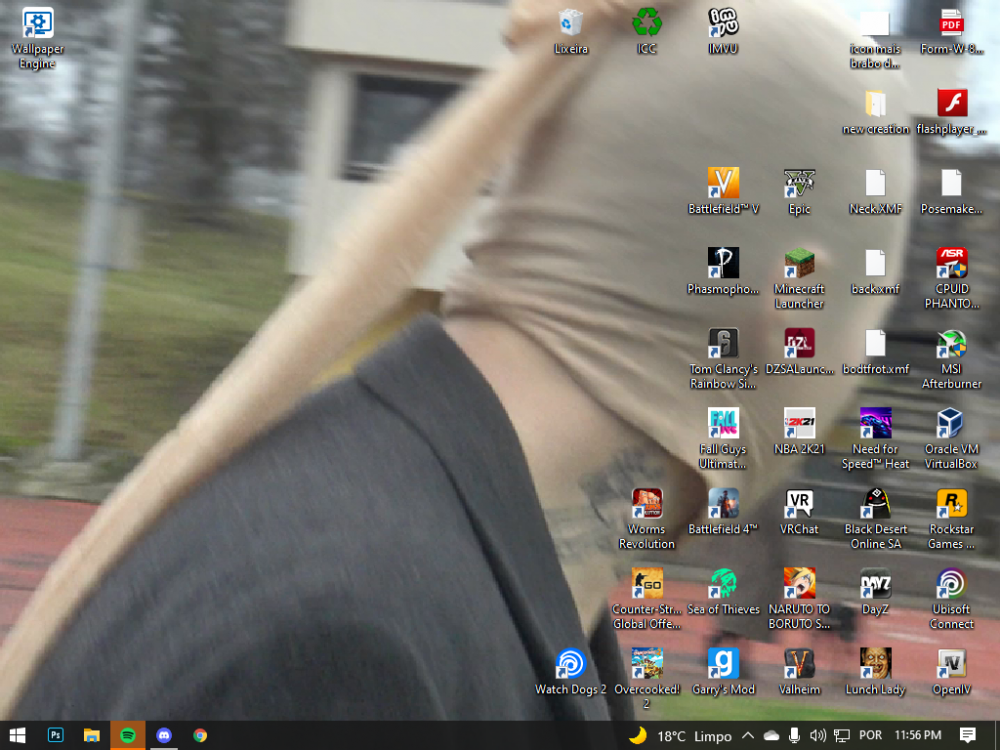Viewport: 1000px width, 750px height.
Task: Select the Lixeira recycle bin
Action: [571, 24]
